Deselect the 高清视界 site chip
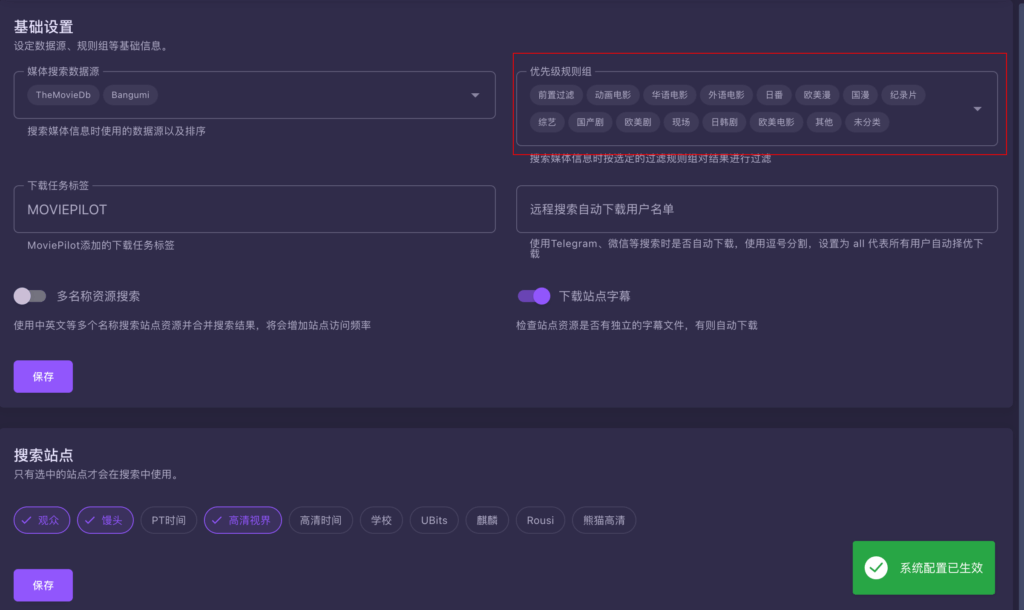1024x610 pixels. pyautogui.click(x=241, y=520)
